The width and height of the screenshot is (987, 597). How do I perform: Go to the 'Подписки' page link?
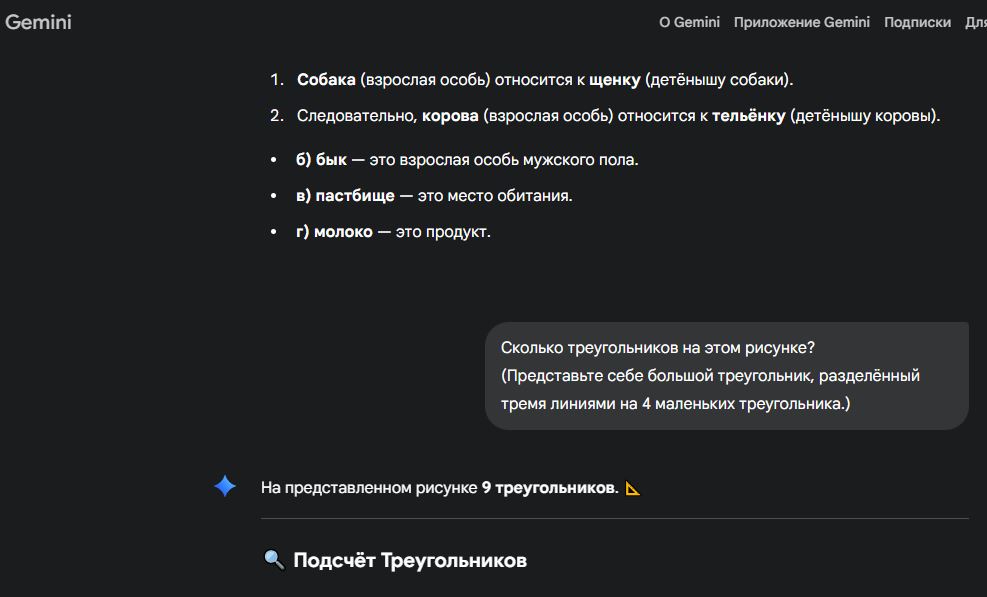pos(917,22)
